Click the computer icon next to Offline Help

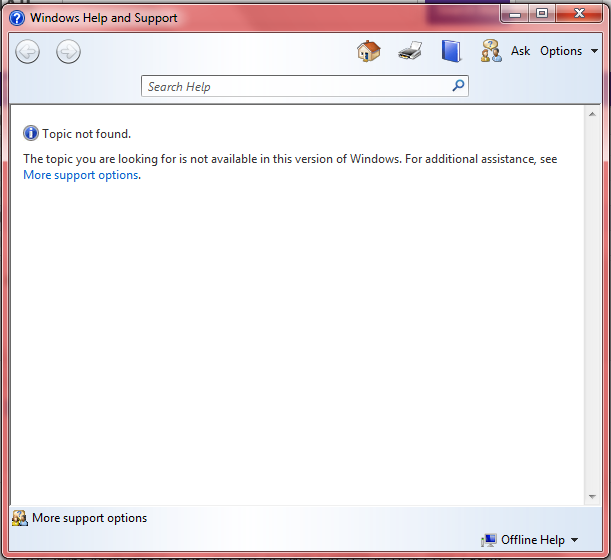click(x=489, y=540)
